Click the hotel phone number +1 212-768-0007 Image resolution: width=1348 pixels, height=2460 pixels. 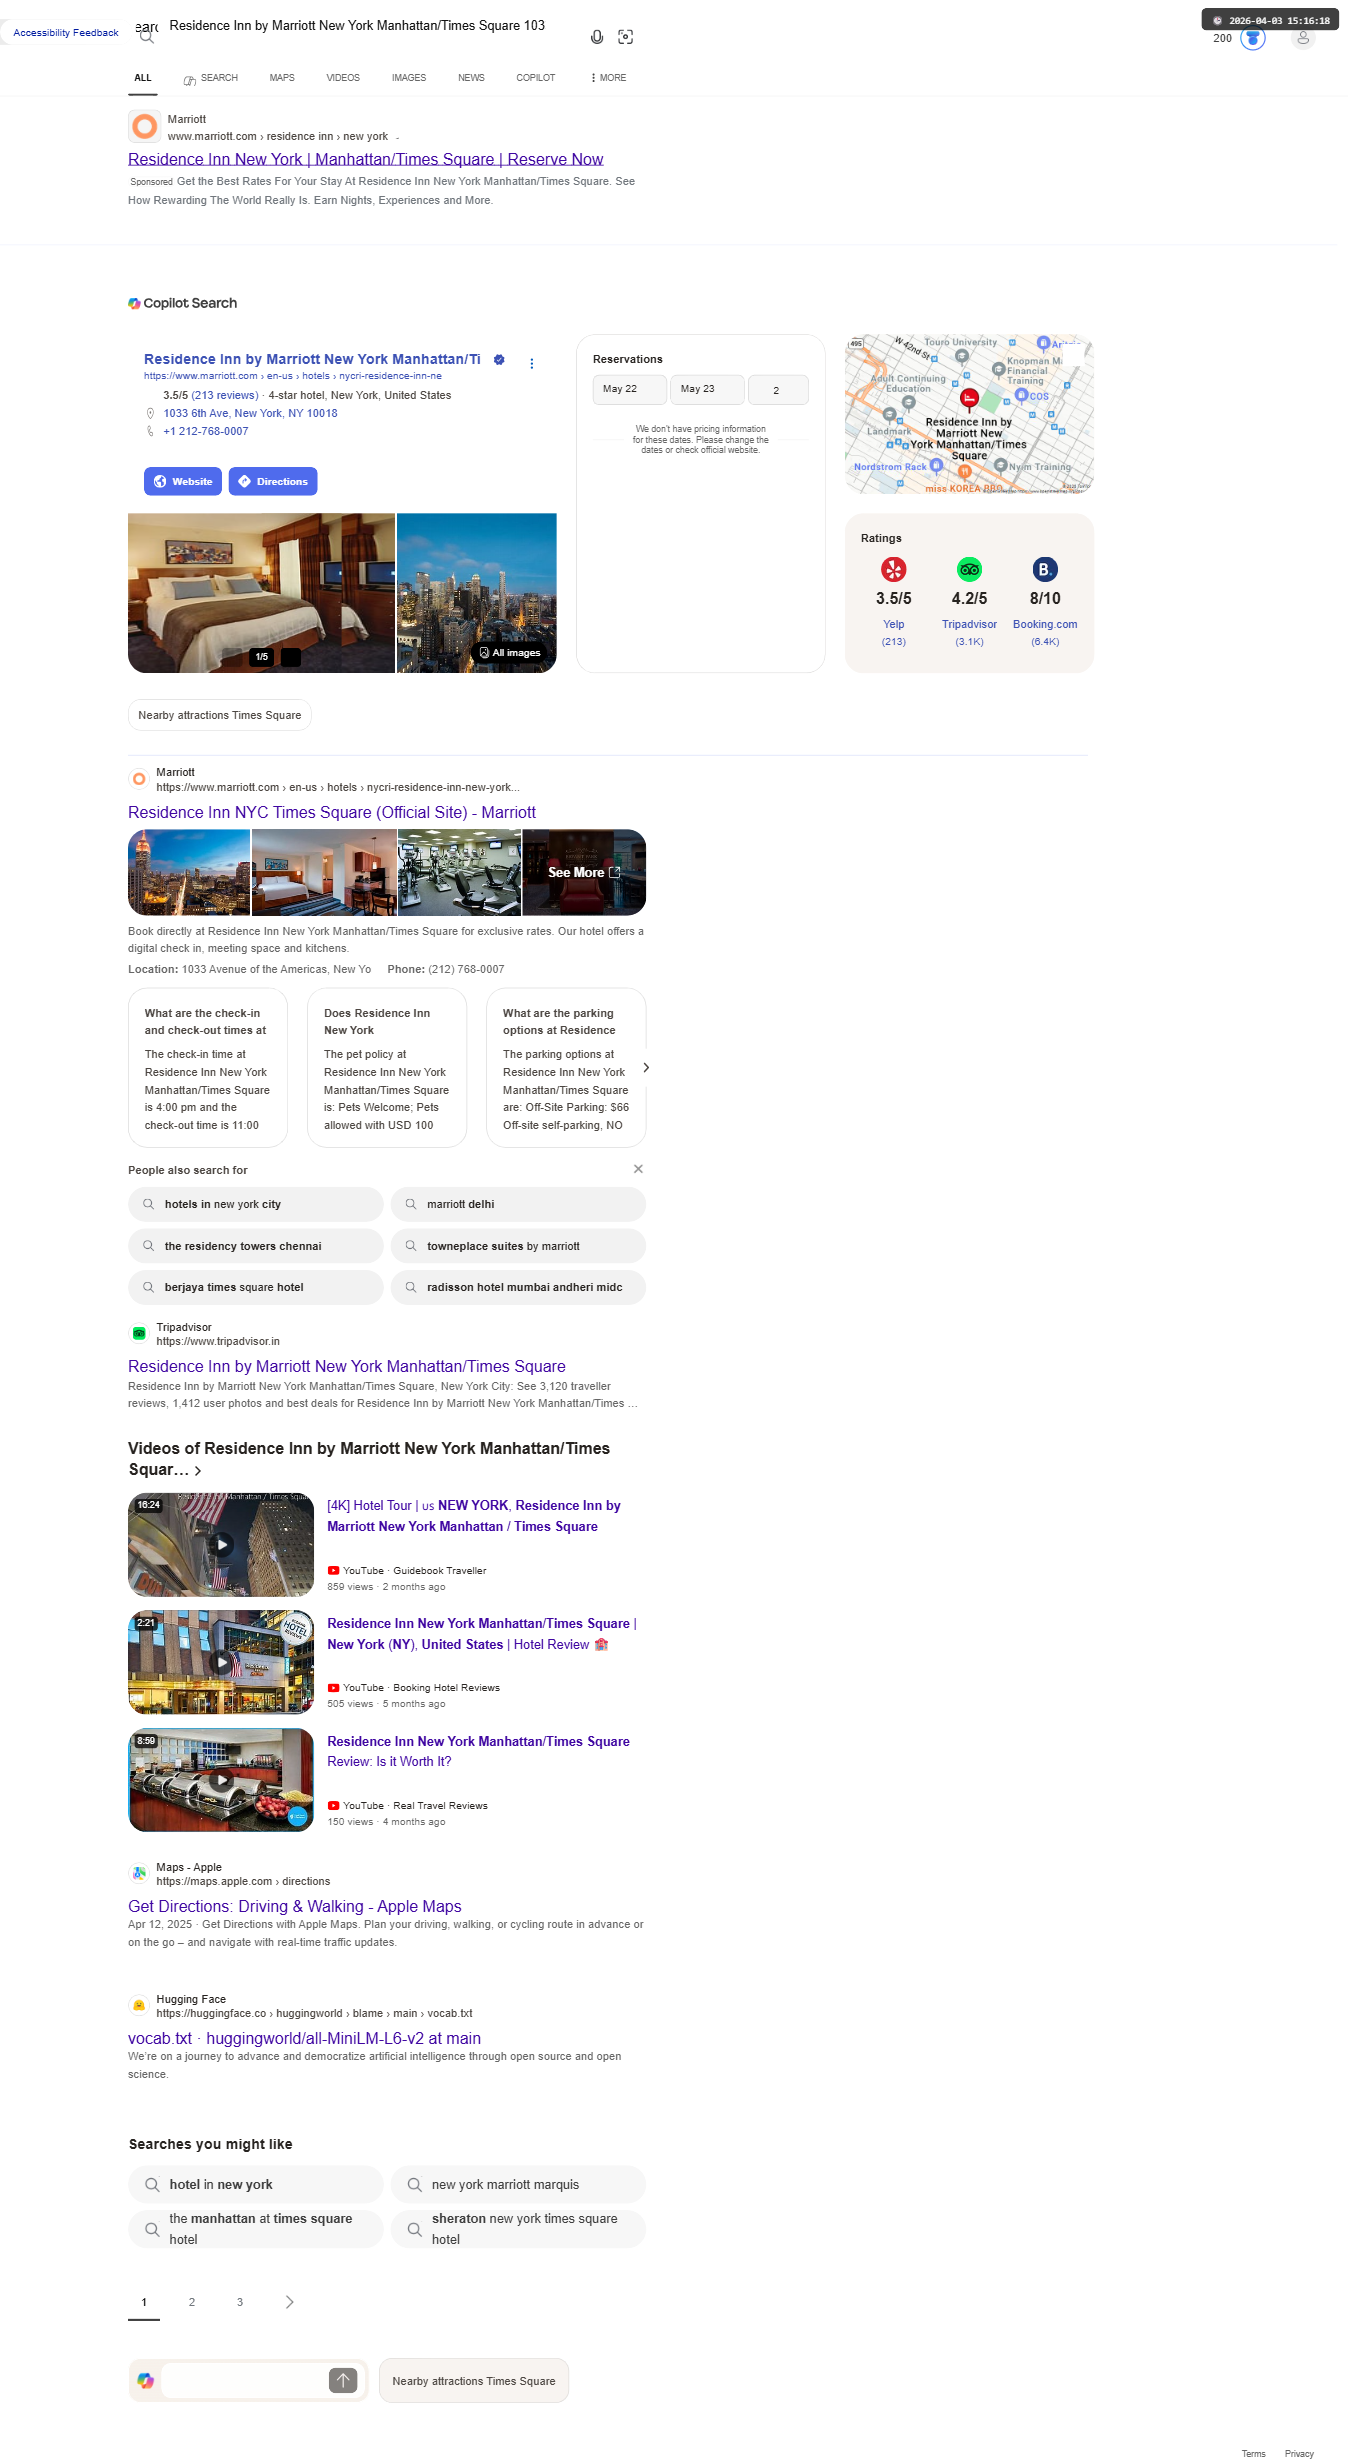point(206,432)
